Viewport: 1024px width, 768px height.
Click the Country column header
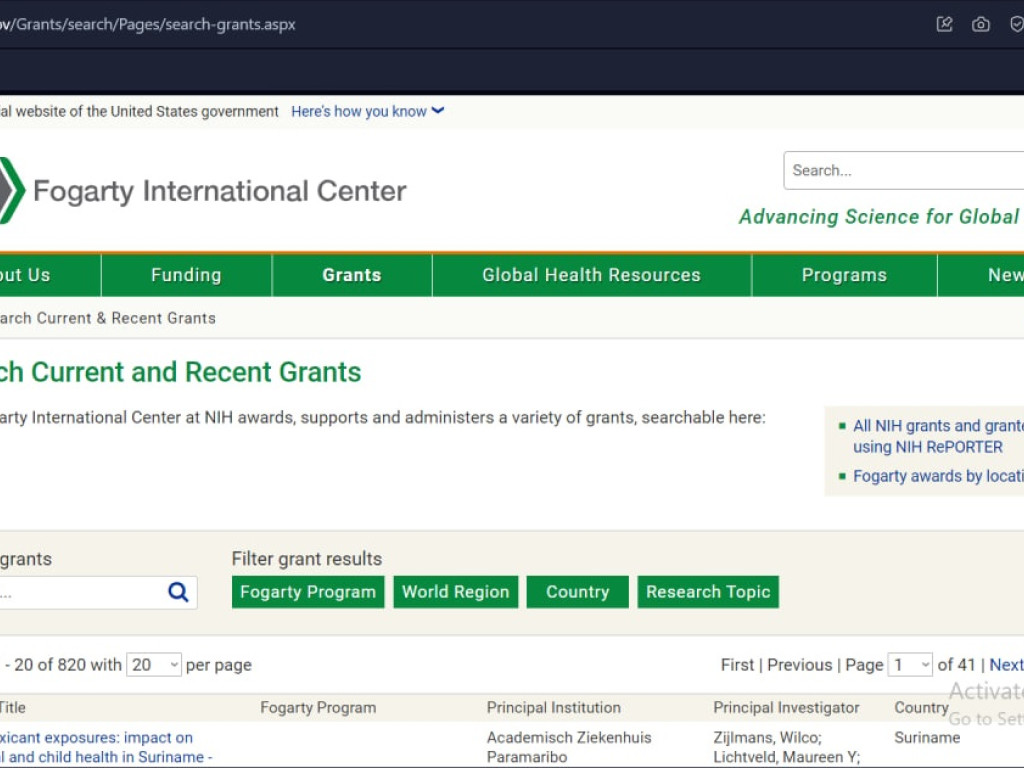click(x=921, y=707)
